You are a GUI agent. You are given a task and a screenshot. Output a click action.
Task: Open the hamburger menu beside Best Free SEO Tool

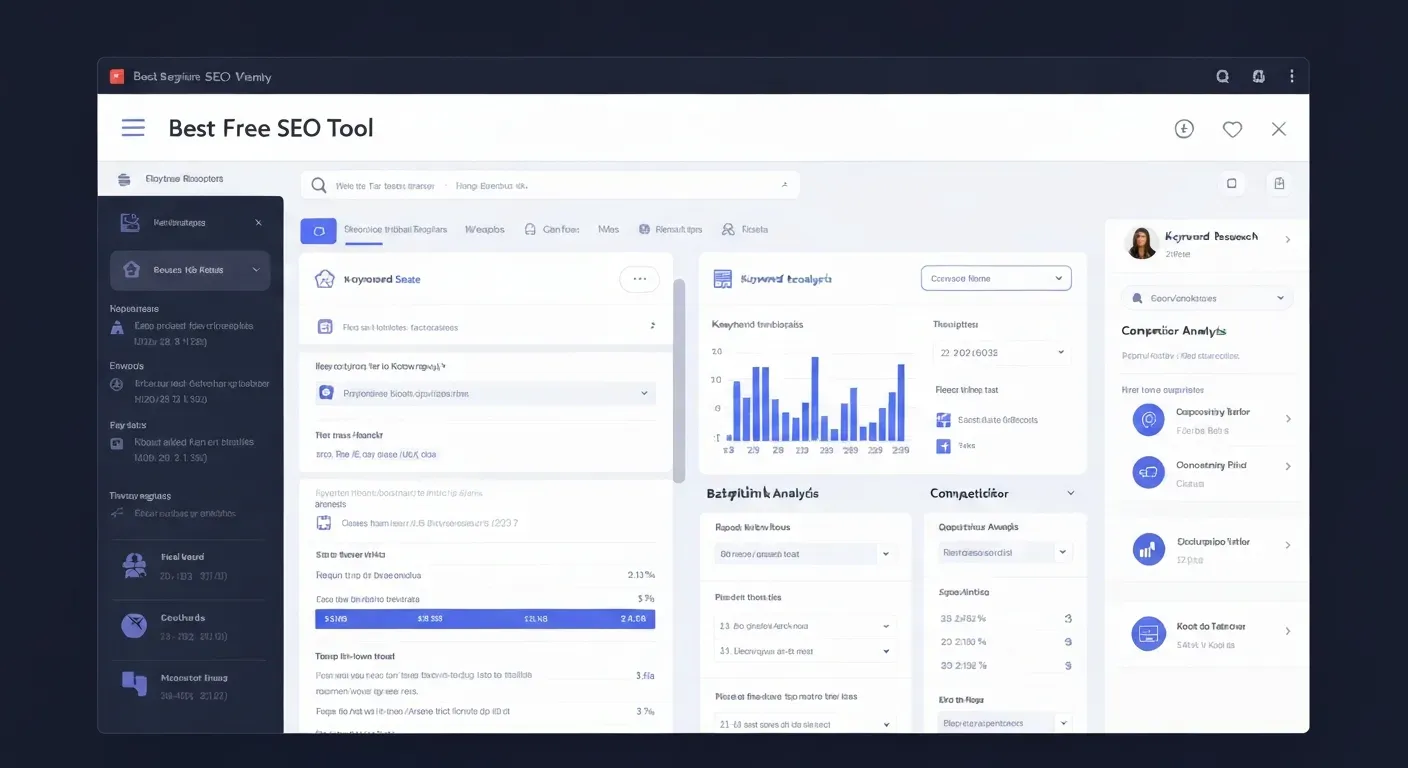coord(132,128)
